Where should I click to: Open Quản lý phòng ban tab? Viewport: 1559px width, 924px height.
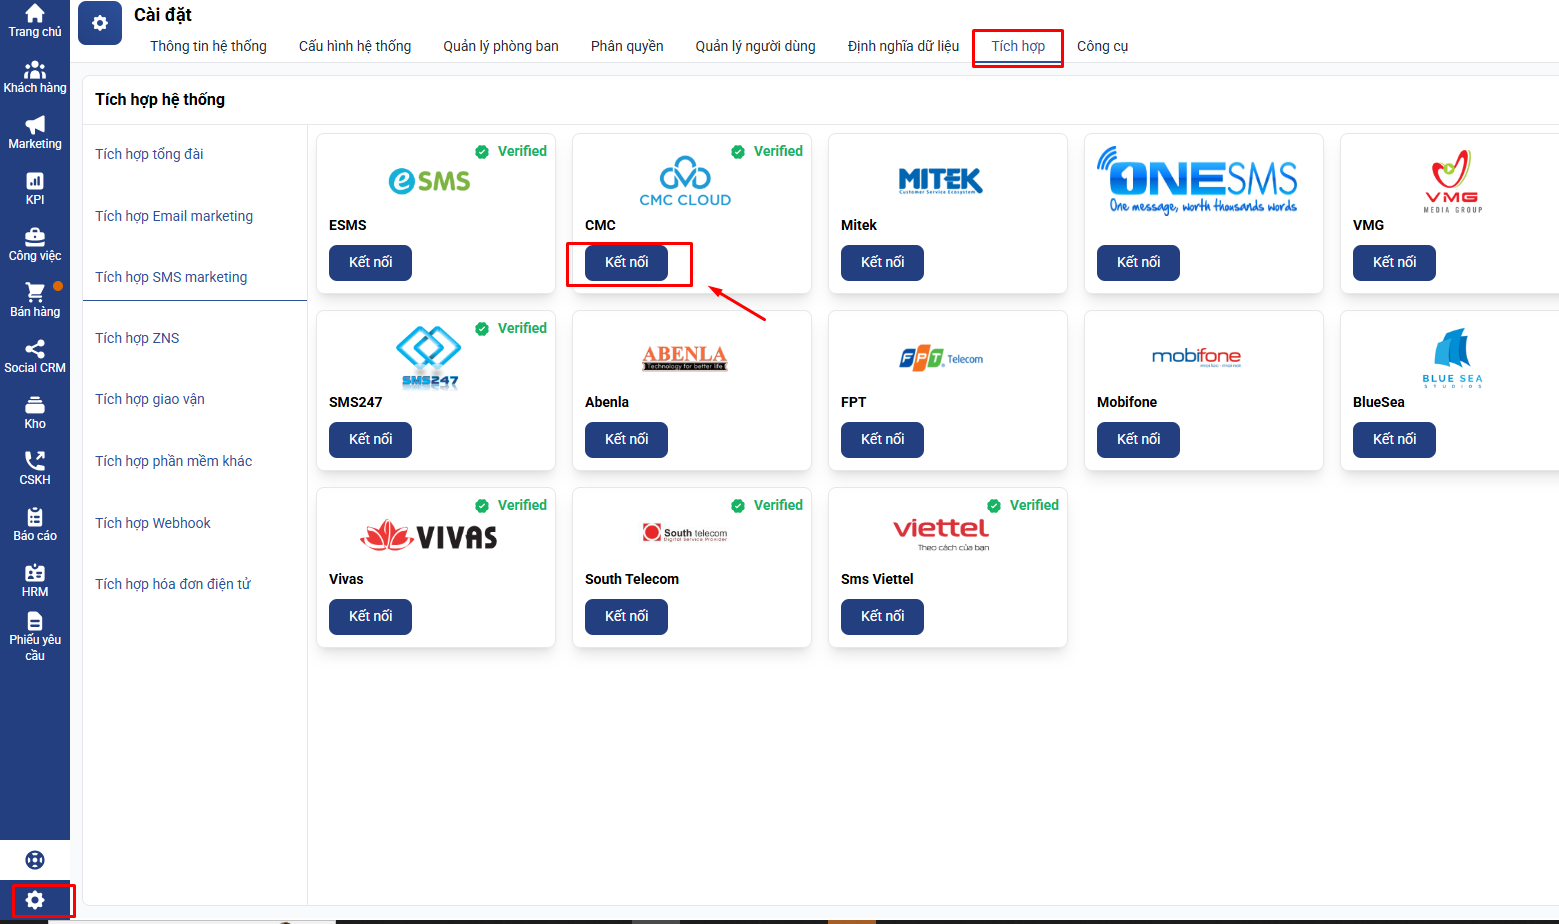[501, 46]
